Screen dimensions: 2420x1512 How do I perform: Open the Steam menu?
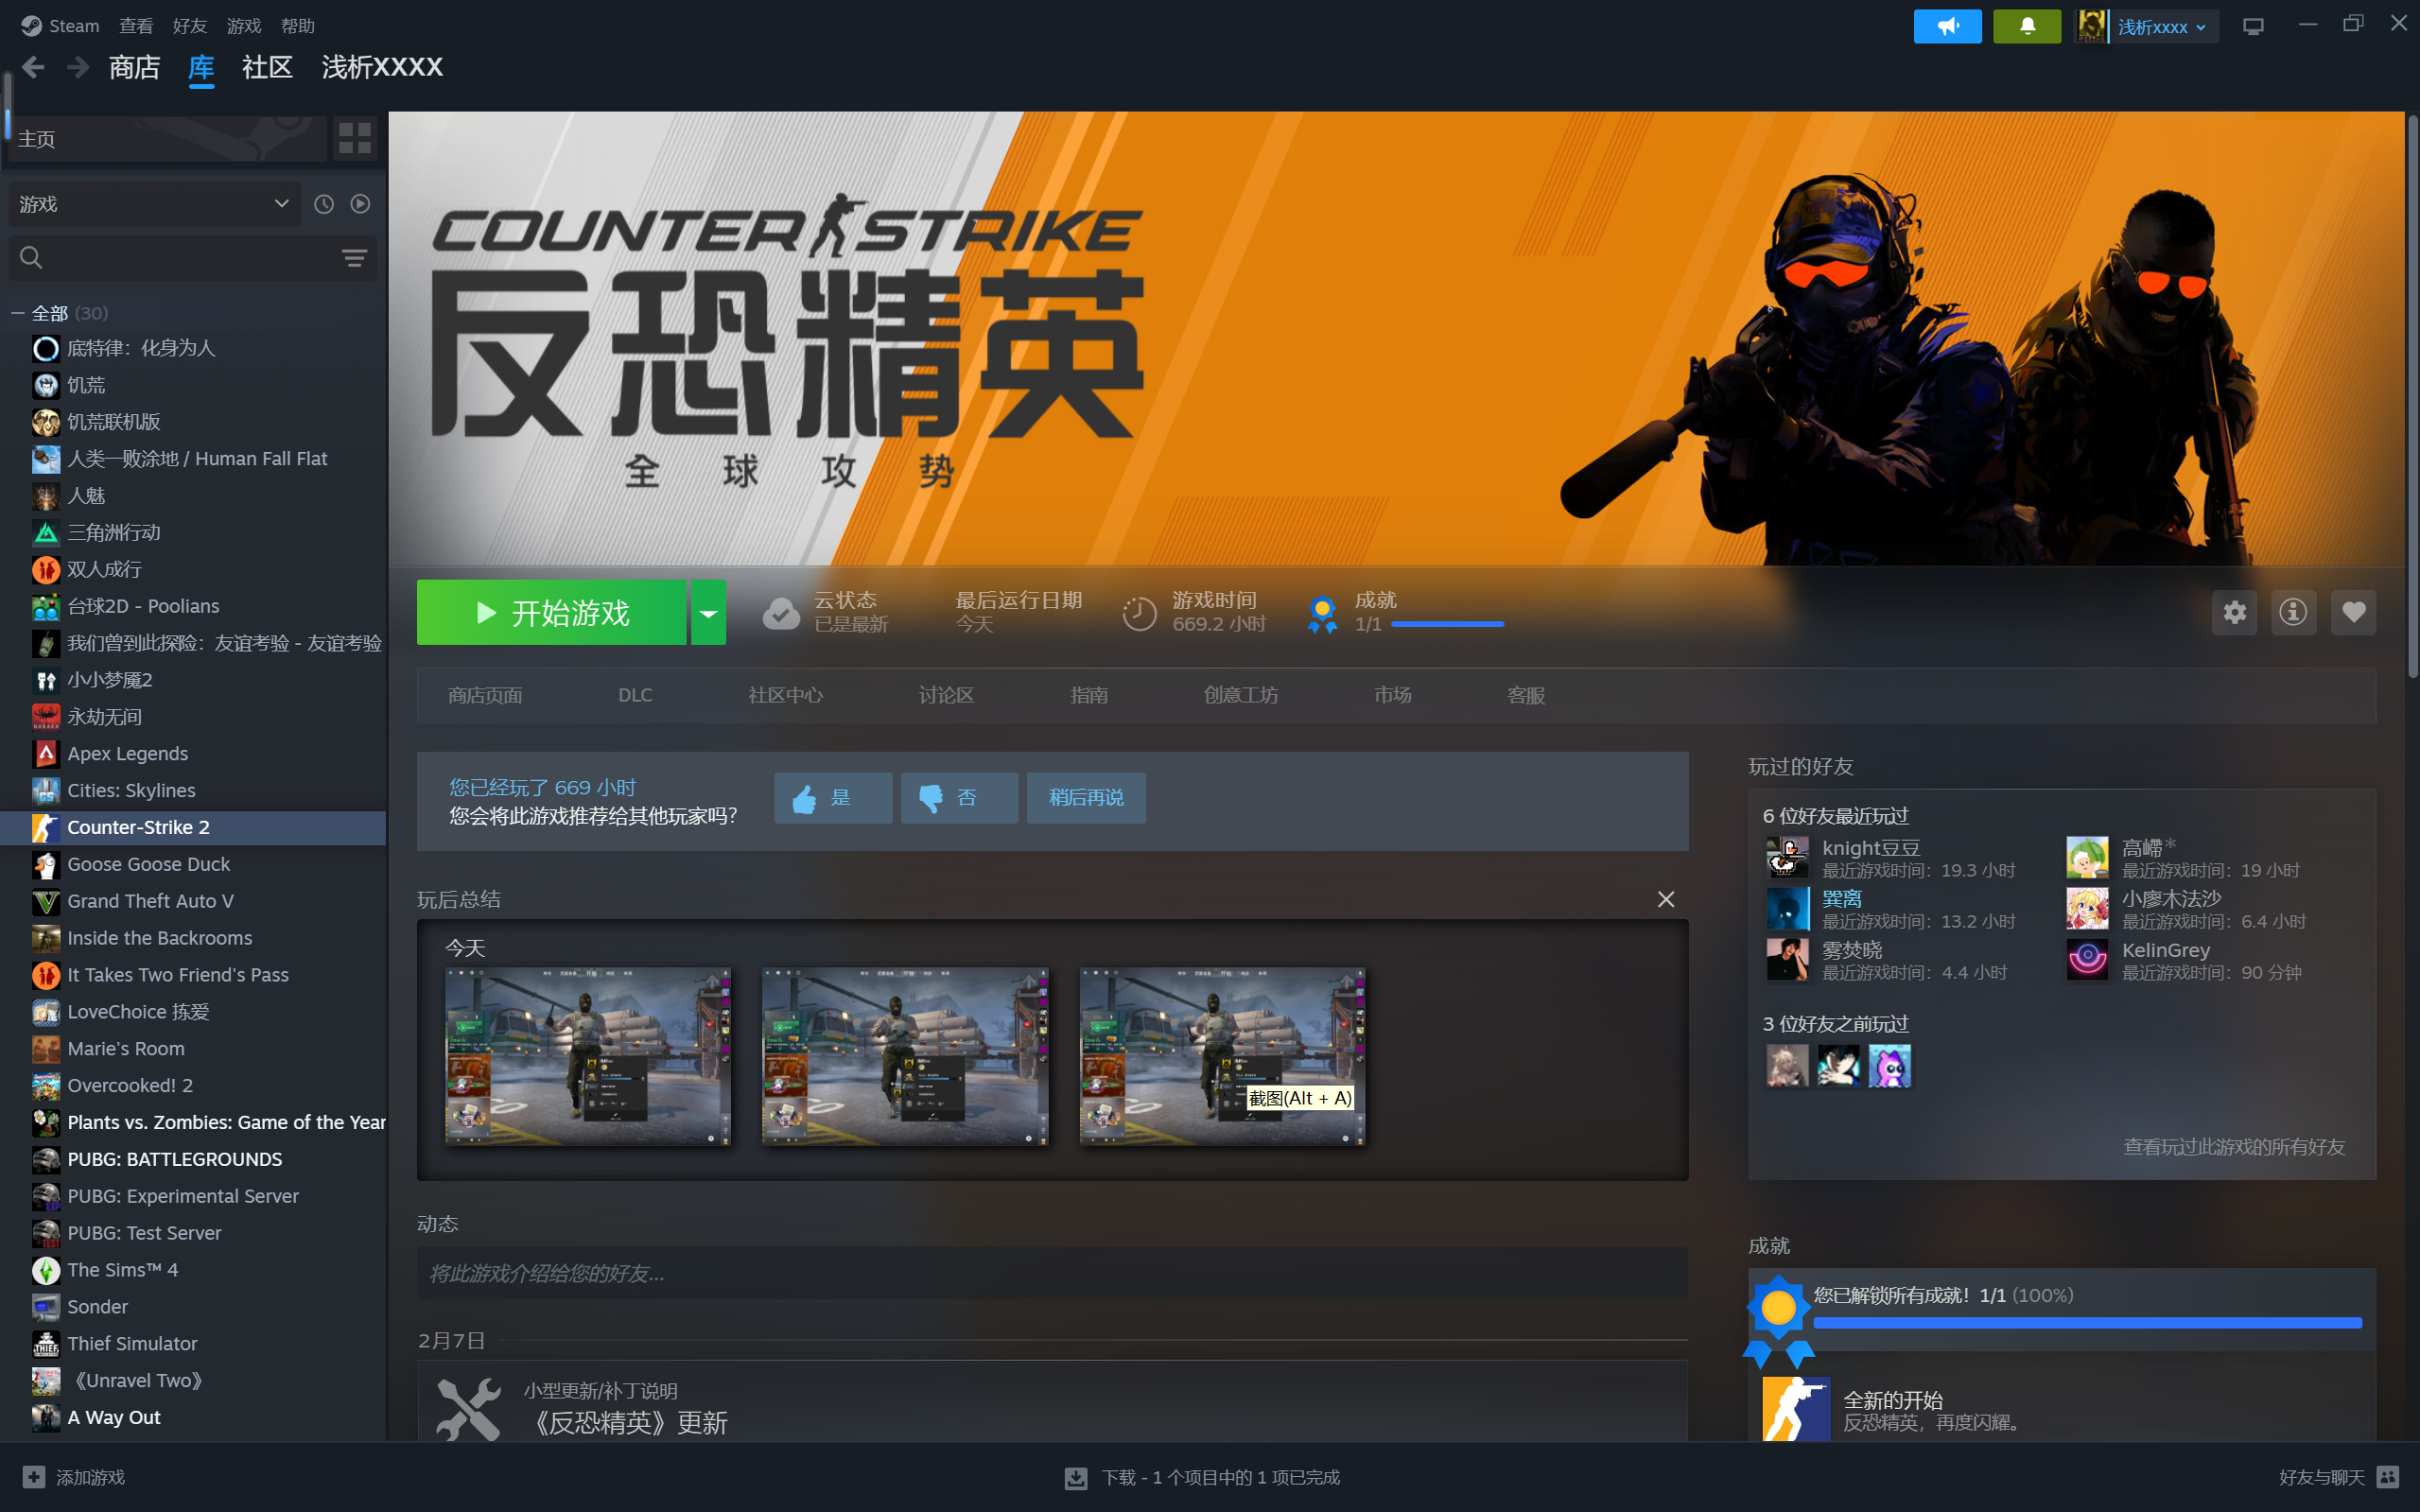click(61, 26)
